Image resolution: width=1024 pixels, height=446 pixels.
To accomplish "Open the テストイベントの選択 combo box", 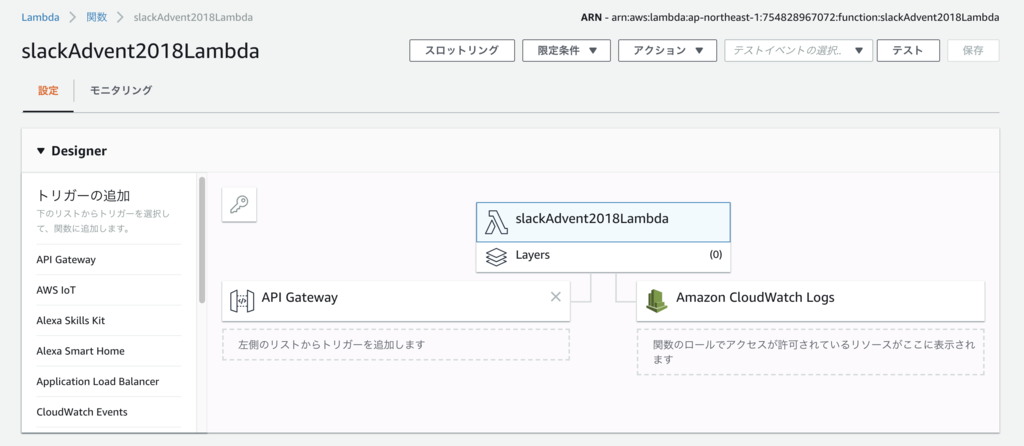I will [799, 50].
